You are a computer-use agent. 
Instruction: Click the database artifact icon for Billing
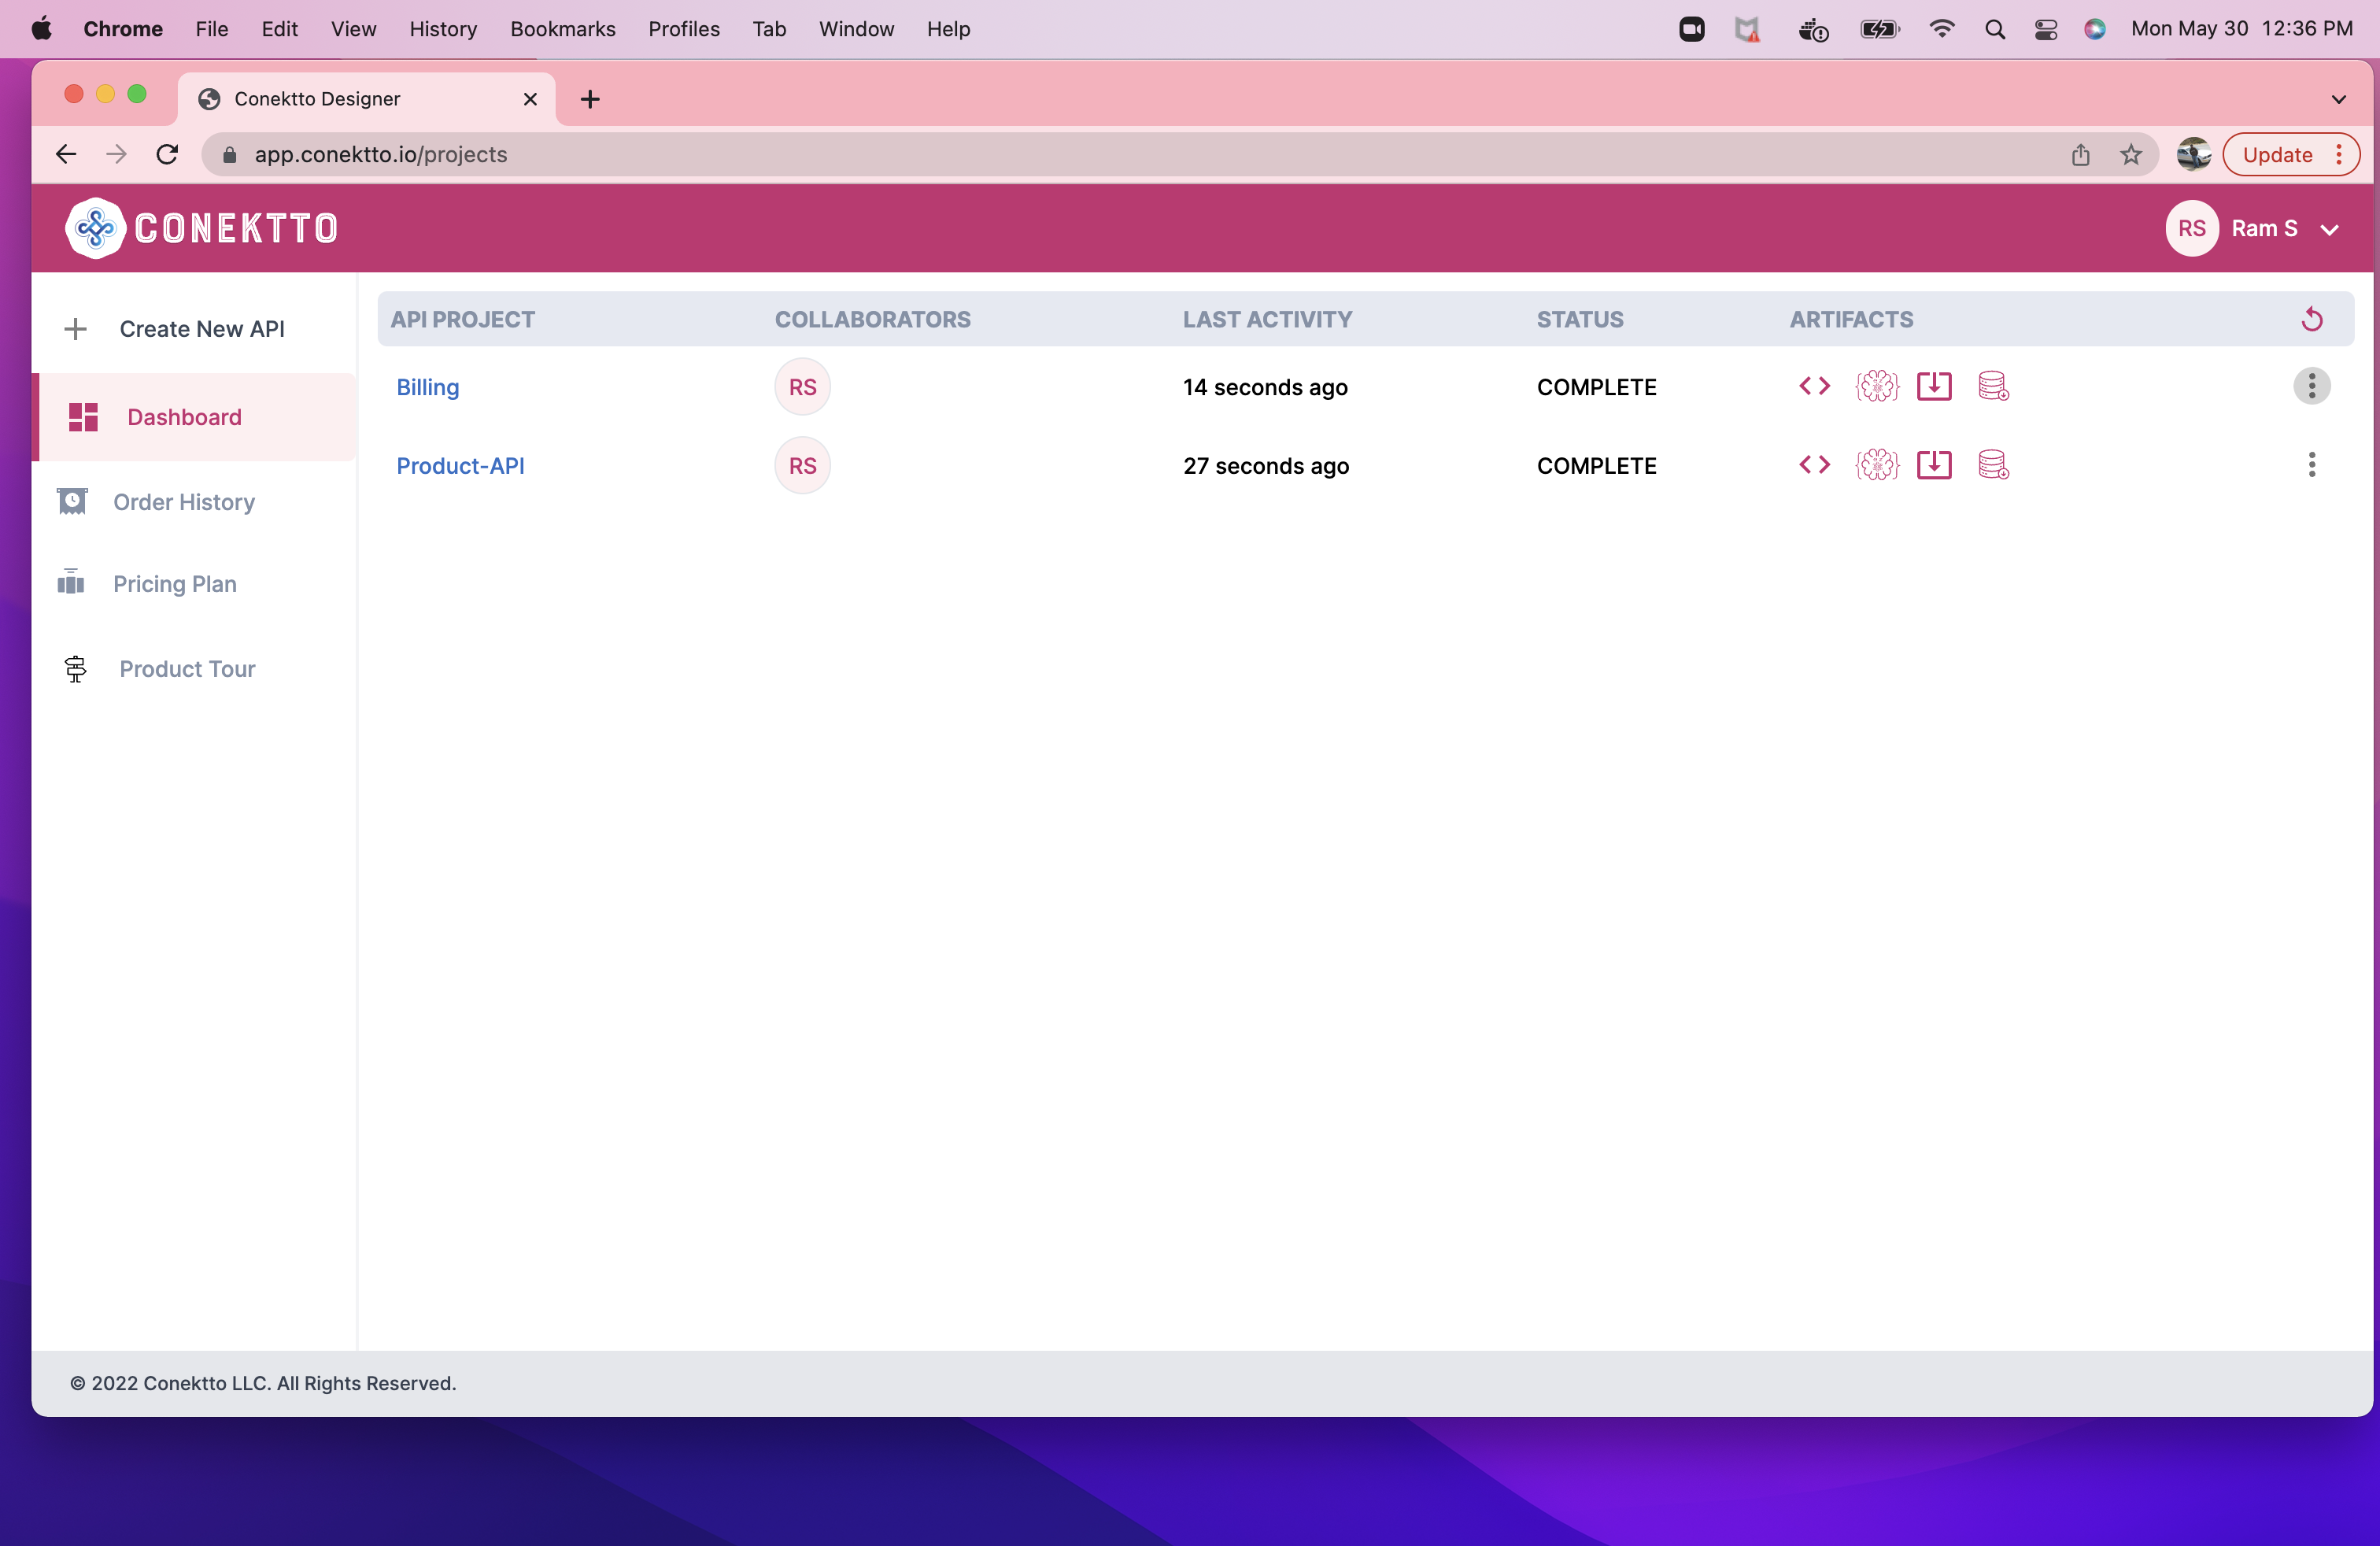tap(1993, 386)
